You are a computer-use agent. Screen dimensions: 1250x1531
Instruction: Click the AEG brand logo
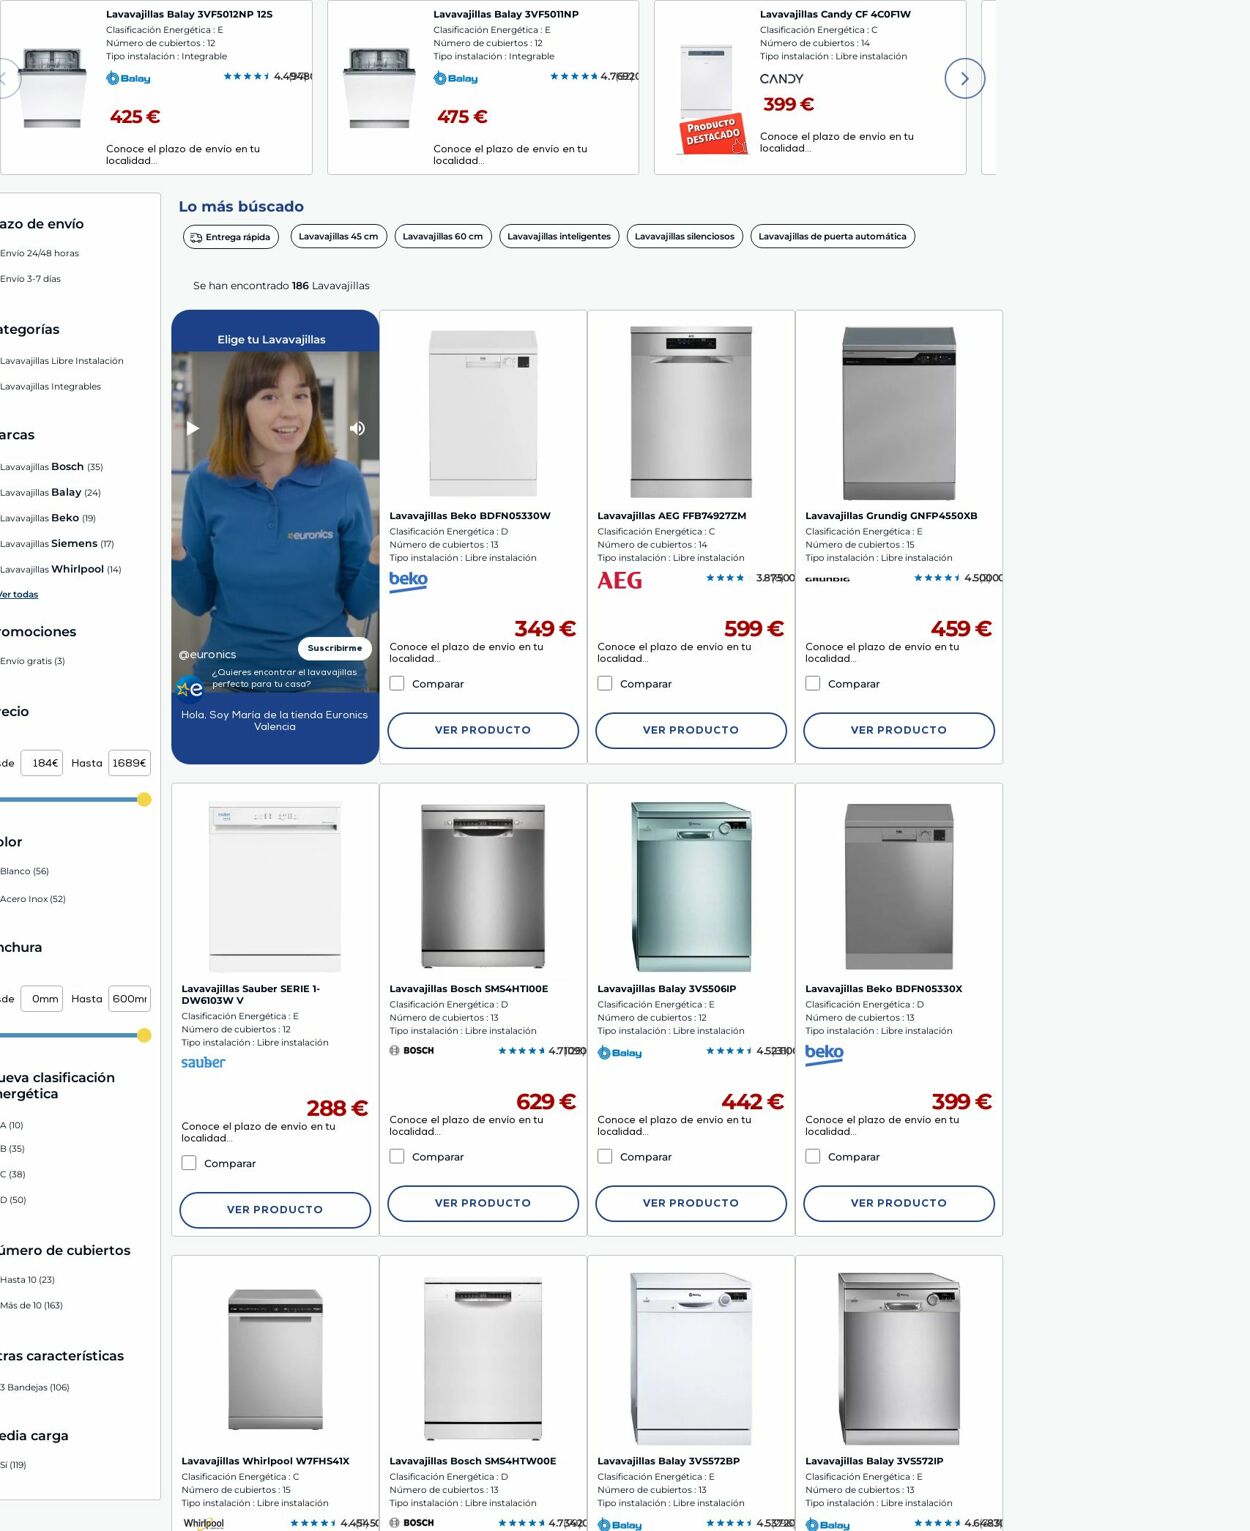[x=620, y=581]
